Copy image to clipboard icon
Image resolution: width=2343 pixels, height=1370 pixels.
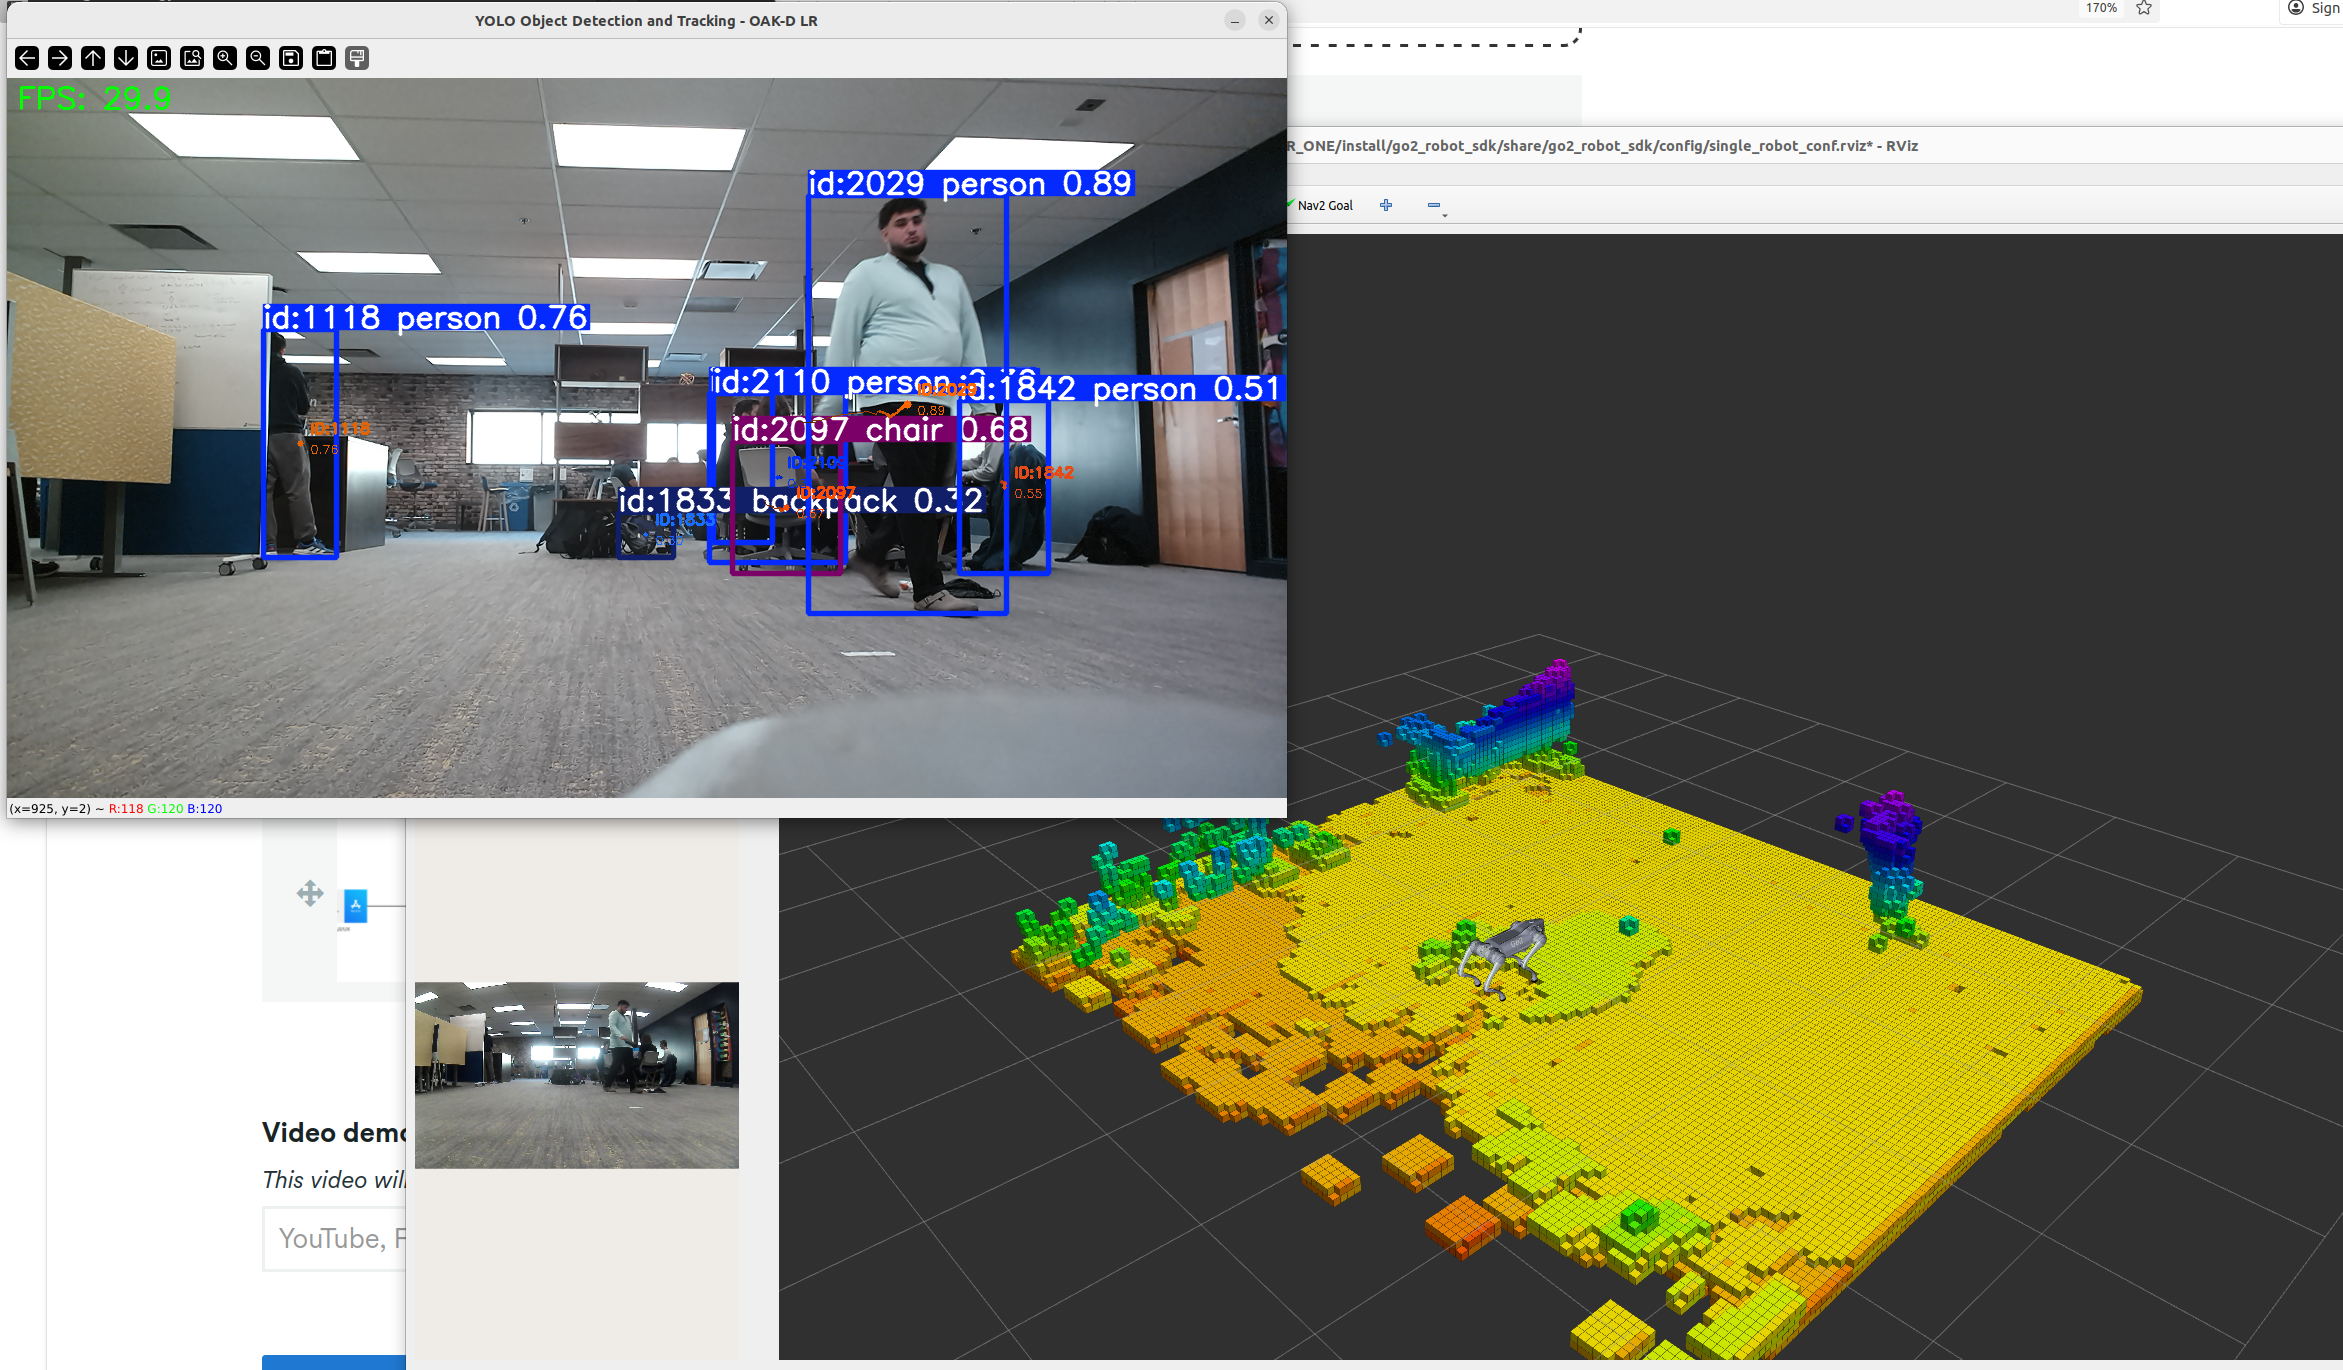pyautogui.click(x=324, y=58)
